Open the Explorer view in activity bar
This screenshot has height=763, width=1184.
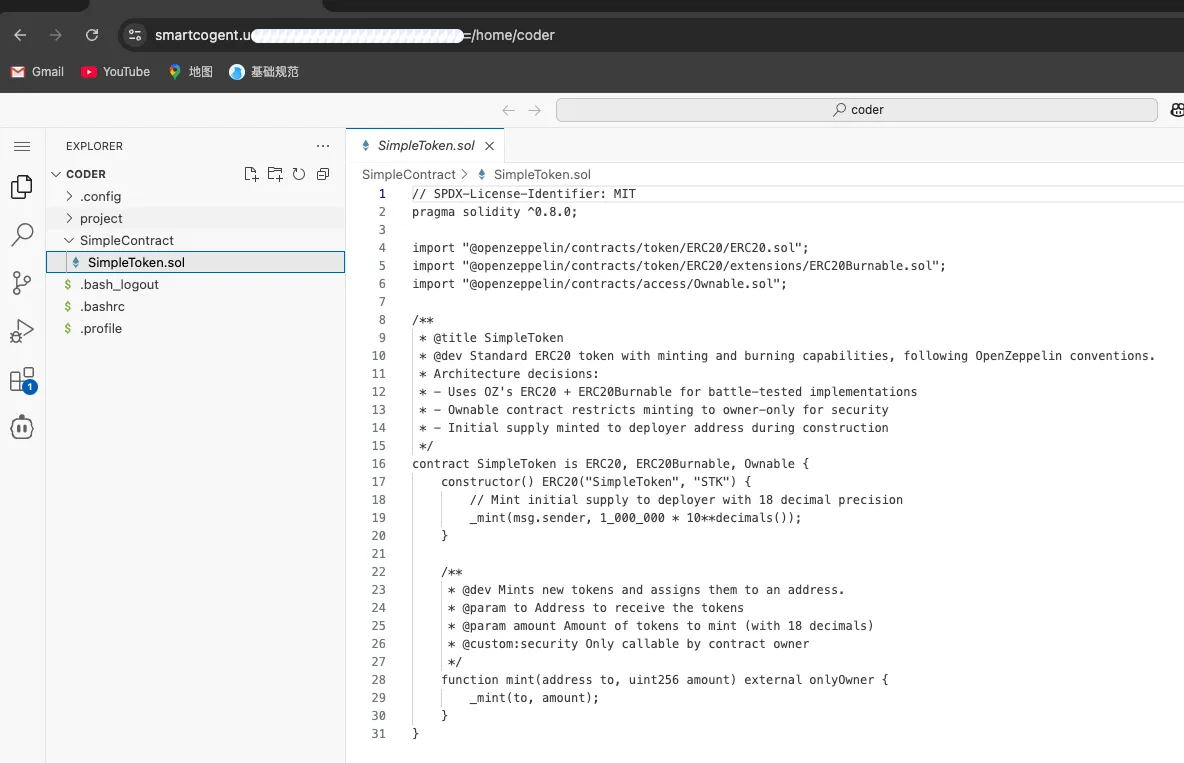22,187
